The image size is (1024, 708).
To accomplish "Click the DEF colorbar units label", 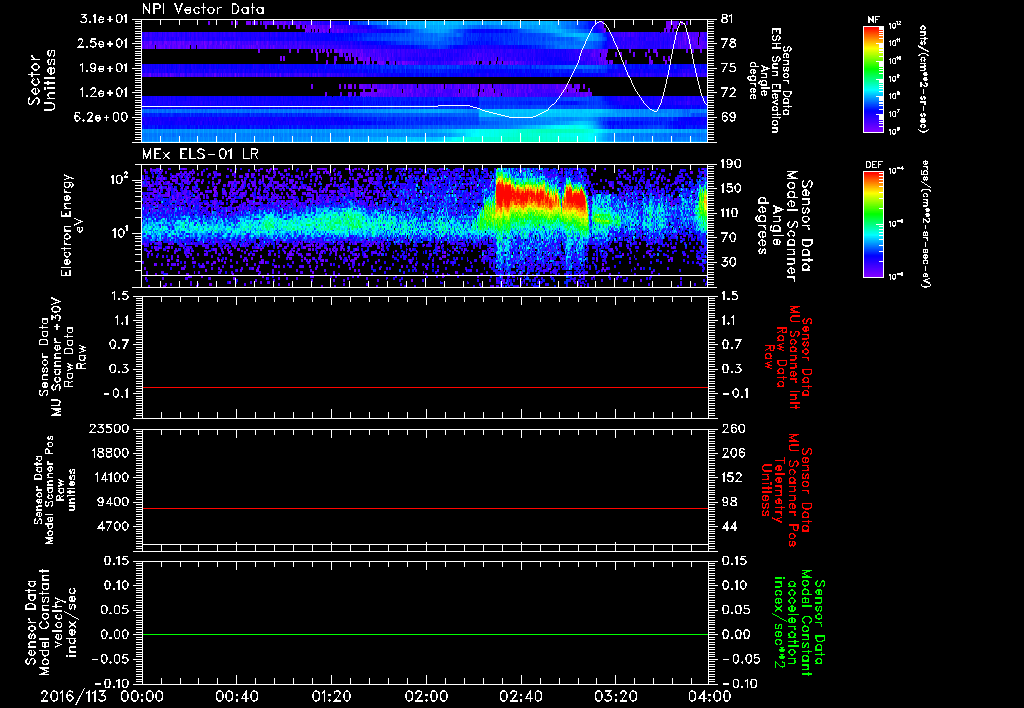I will point(925,223).
